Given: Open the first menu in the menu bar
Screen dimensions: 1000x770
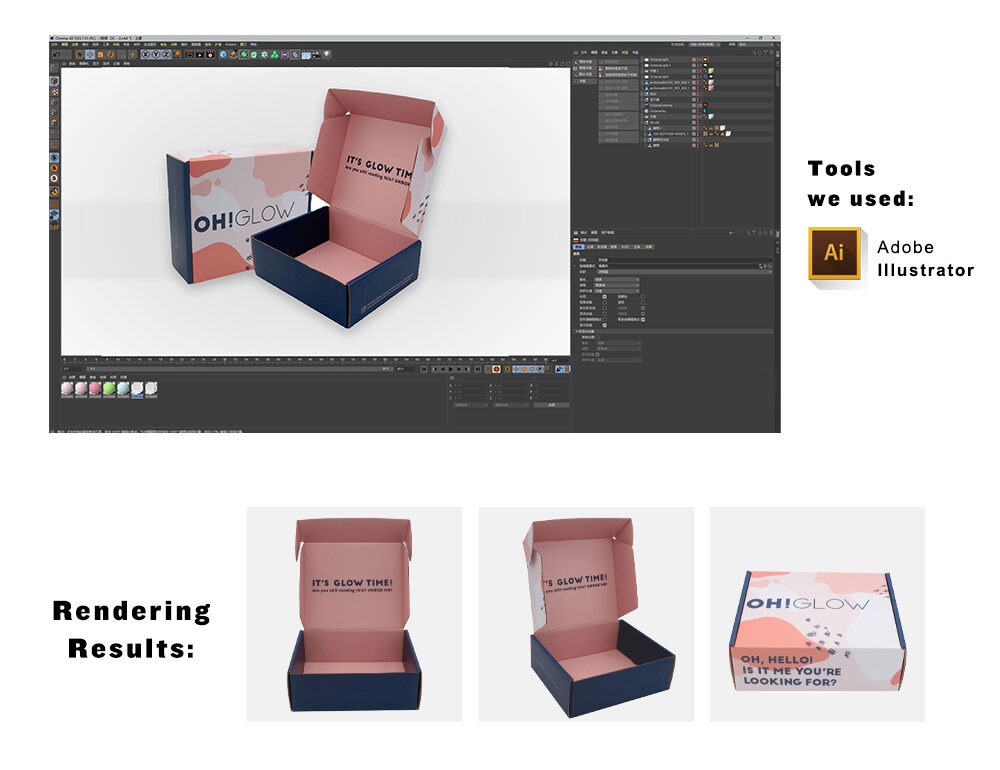Looking at the screenshot, I should tap(55, 45).
